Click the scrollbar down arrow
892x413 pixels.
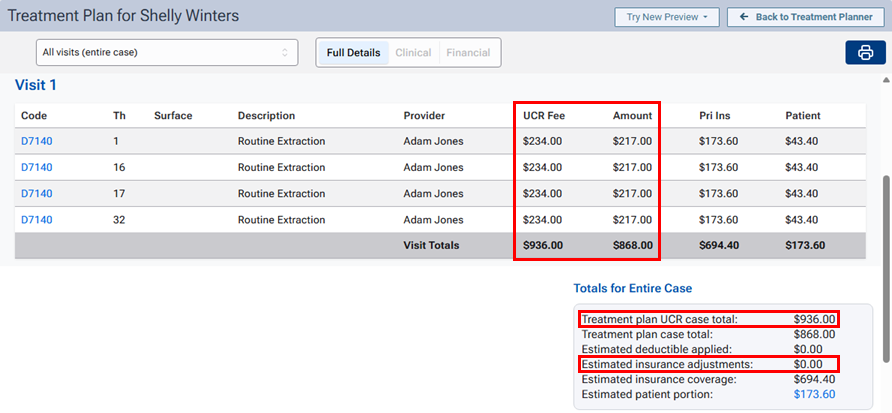click(x=884, y=405)
